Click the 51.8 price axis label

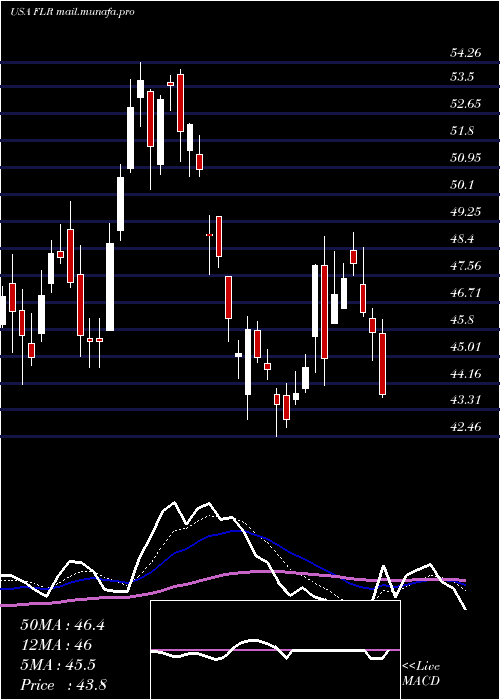[462, 131]
